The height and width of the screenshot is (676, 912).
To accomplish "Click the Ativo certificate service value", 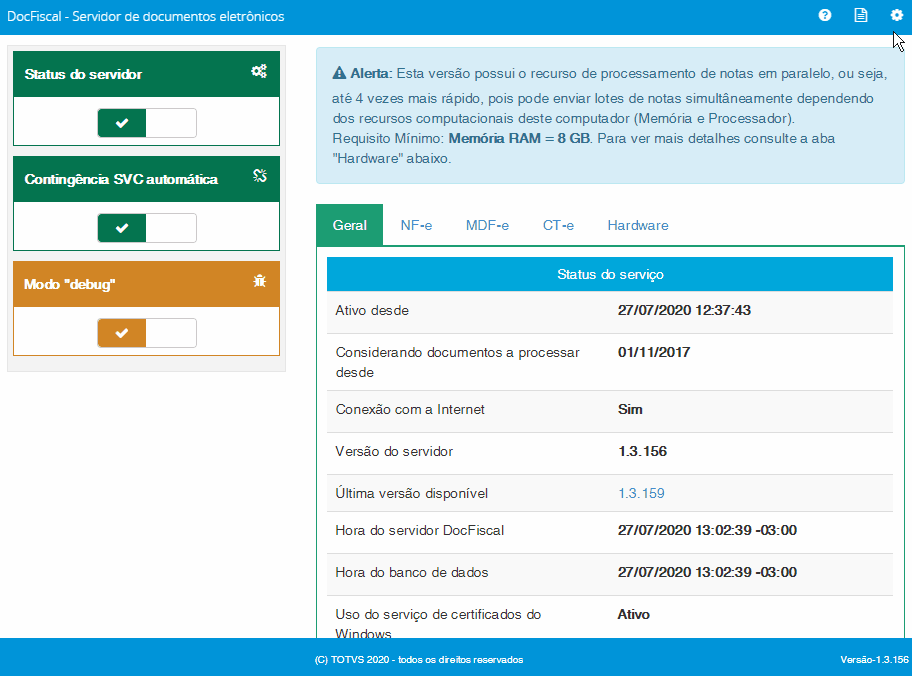I will (633, 614).
